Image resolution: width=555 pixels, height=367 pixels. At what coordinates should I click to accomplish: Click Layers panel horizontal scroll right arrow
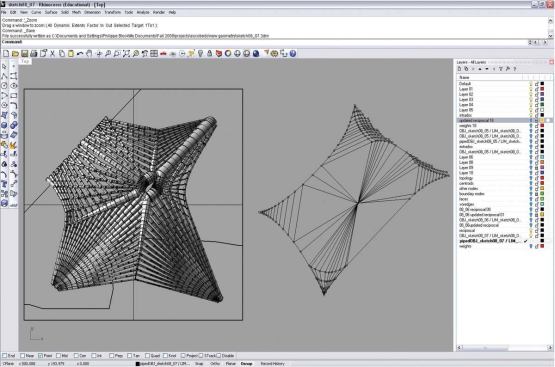click(549, 348)
